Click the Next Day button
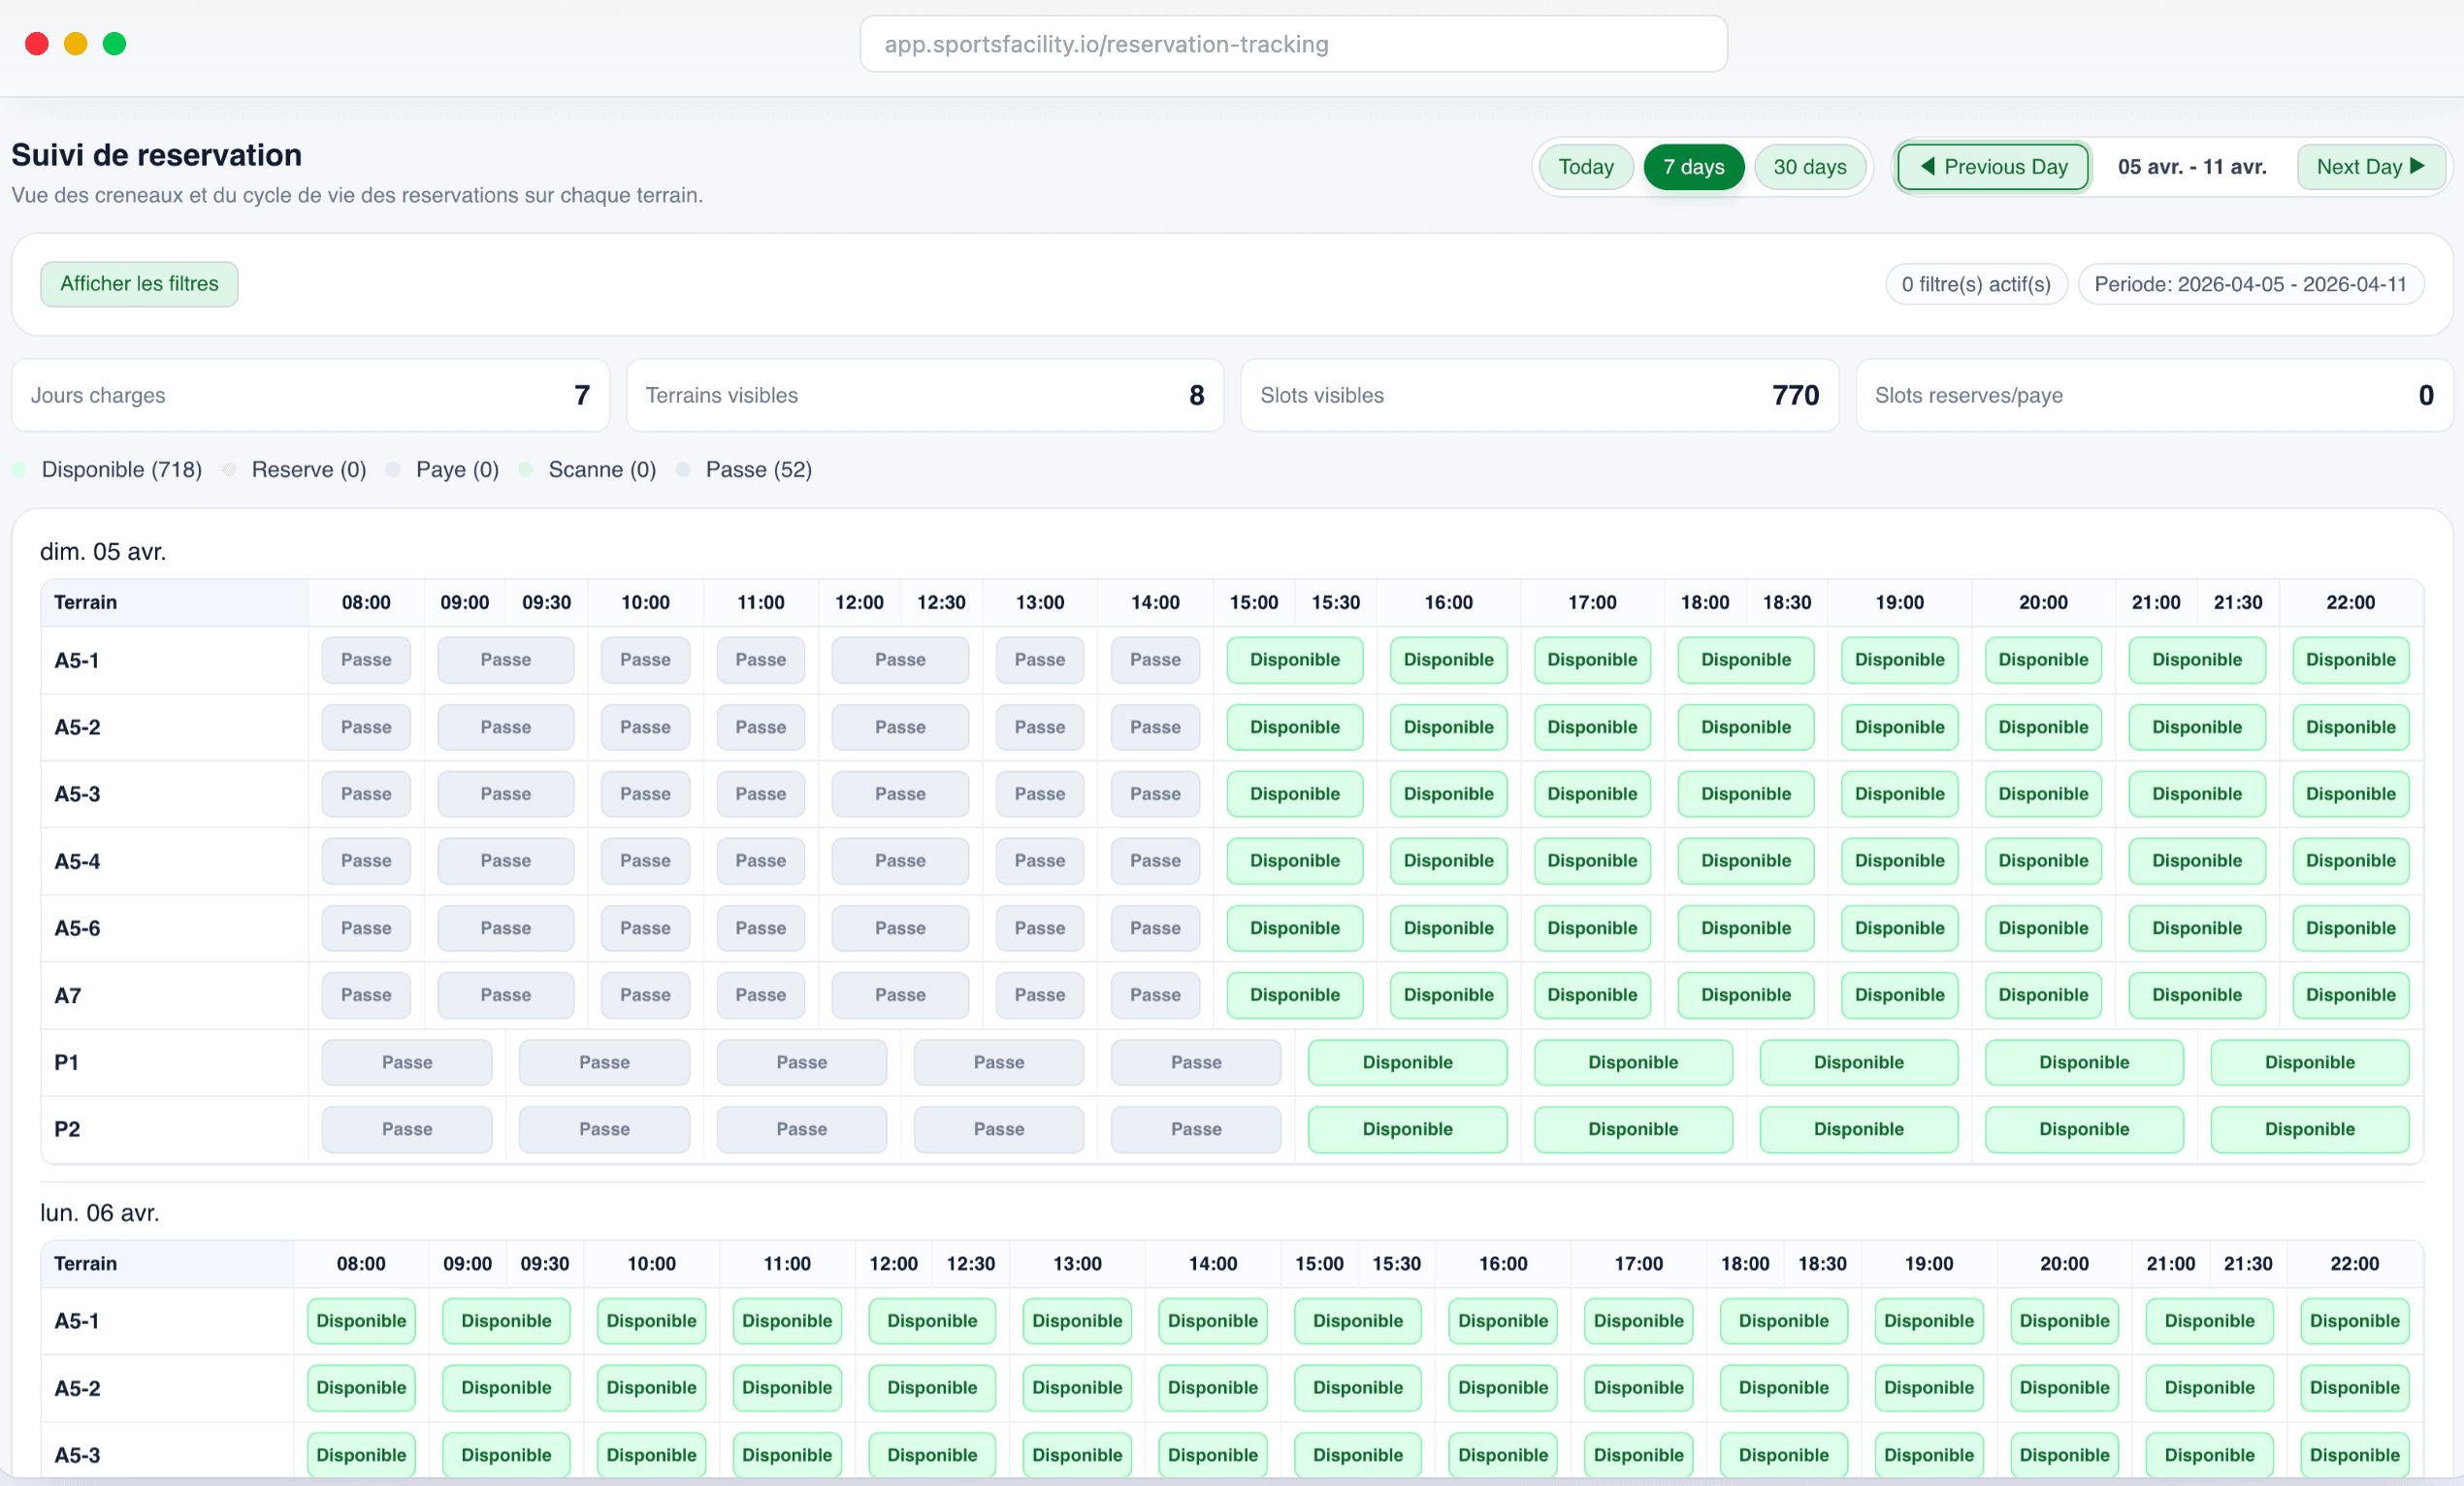Viewport: 2464px width, 1486px height. point(2371,167)
